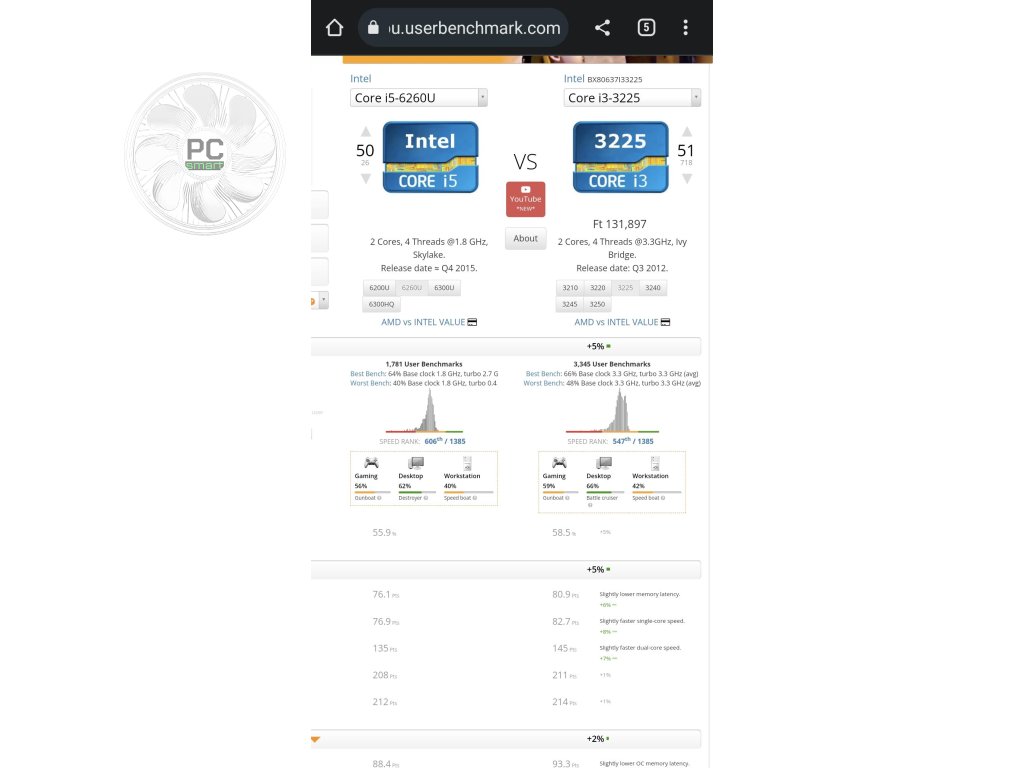Click i5-6260U Desktop monitor icon

[x=415, y=463]
